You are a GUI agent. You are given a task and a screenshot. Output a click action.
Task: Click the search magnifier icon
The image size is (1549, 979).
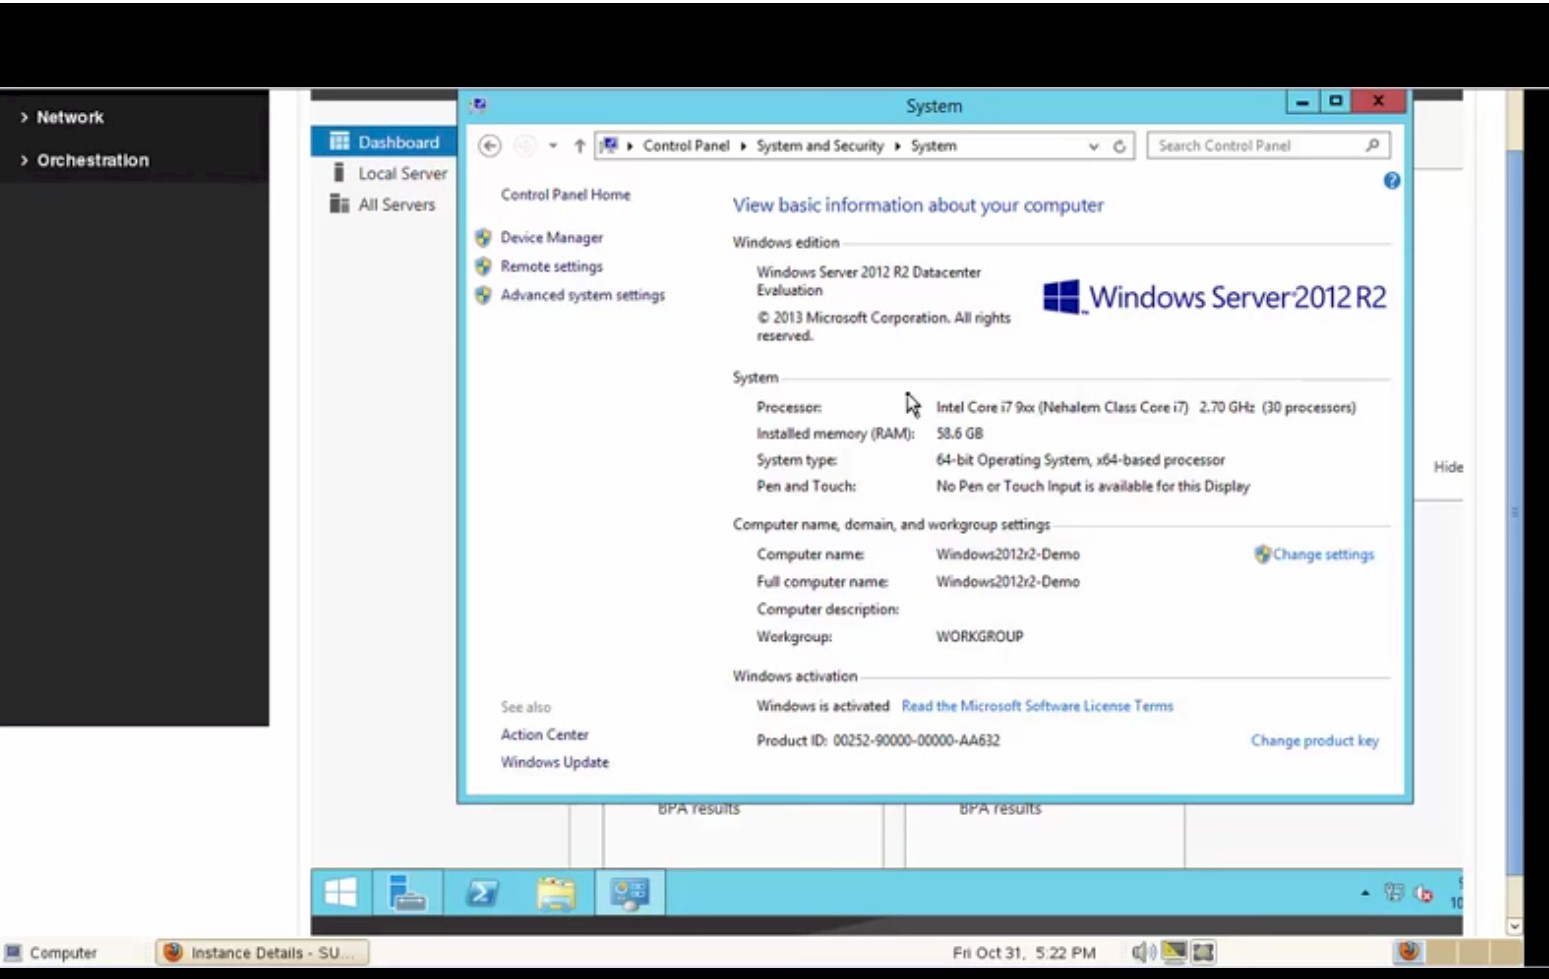pyautogui.click(x=1373, y=145)
